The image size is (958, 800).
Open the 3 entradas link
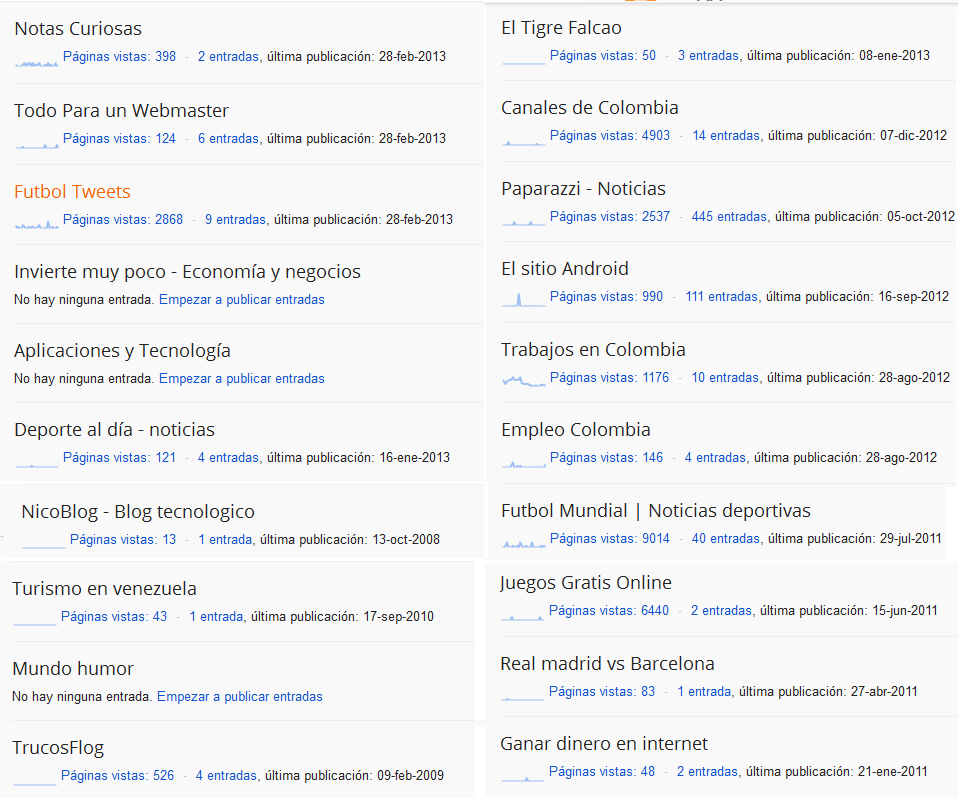click(x=708, y=56)
